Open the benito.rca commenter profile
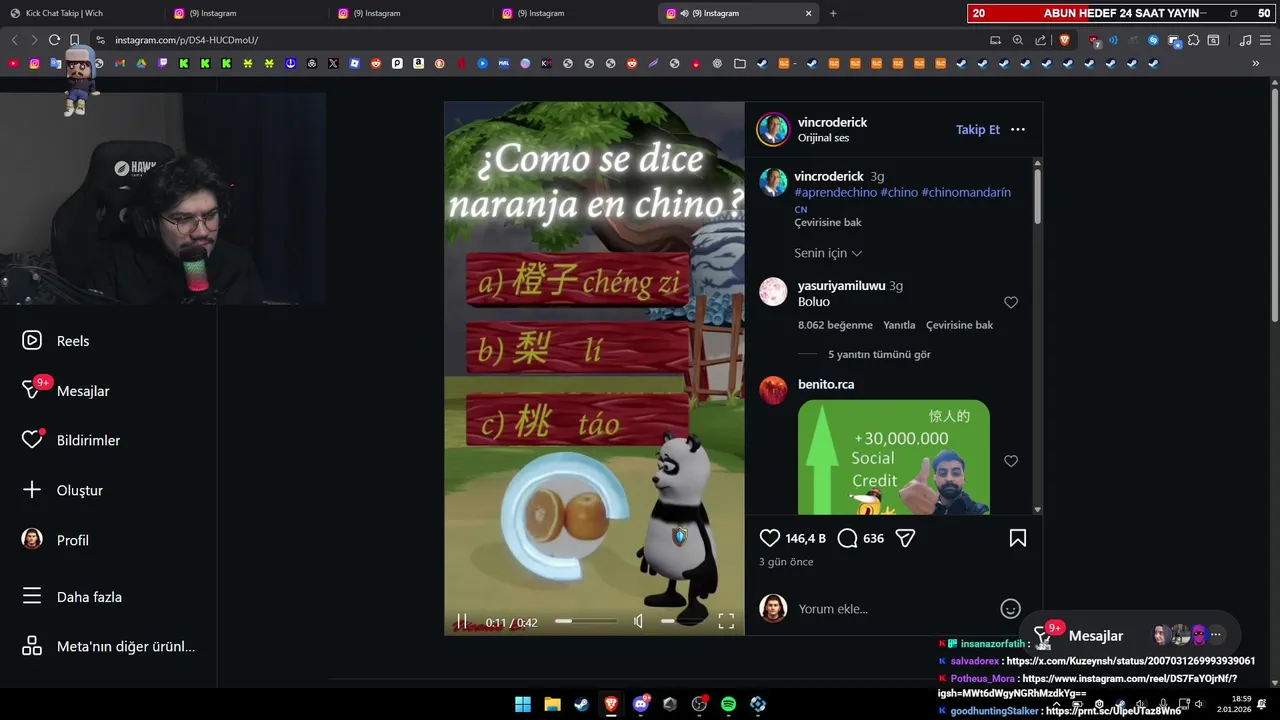This screenshot has width=1280, height=720. [x=826, y=384]
